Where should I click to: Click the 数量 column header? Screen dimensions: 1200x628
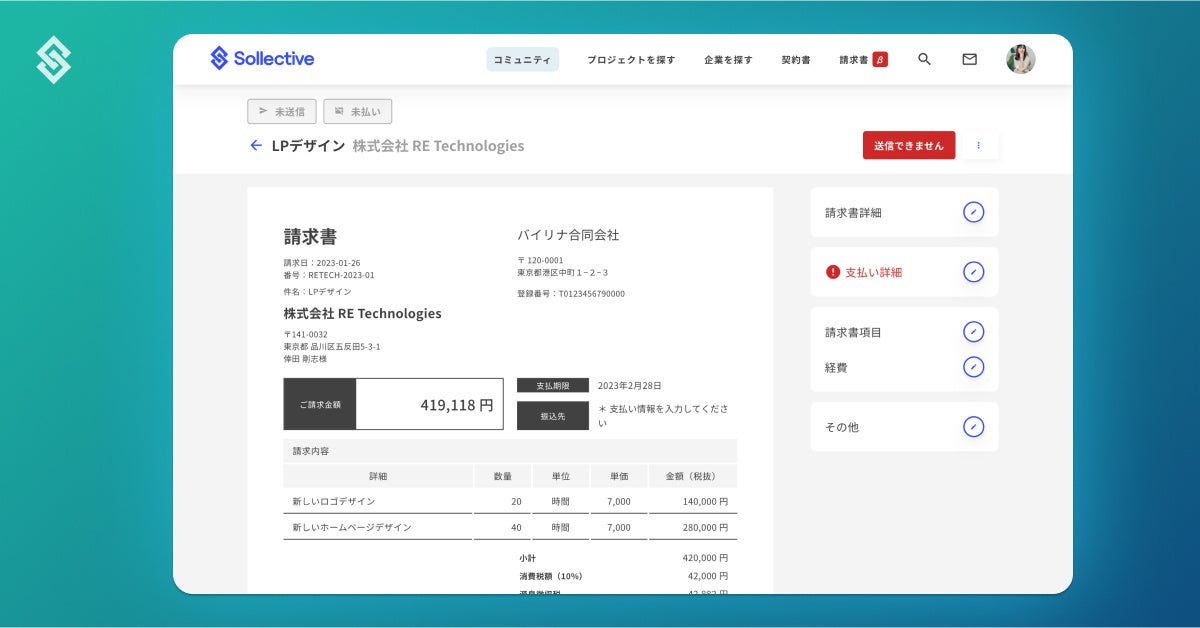click(x=502, y=476)
